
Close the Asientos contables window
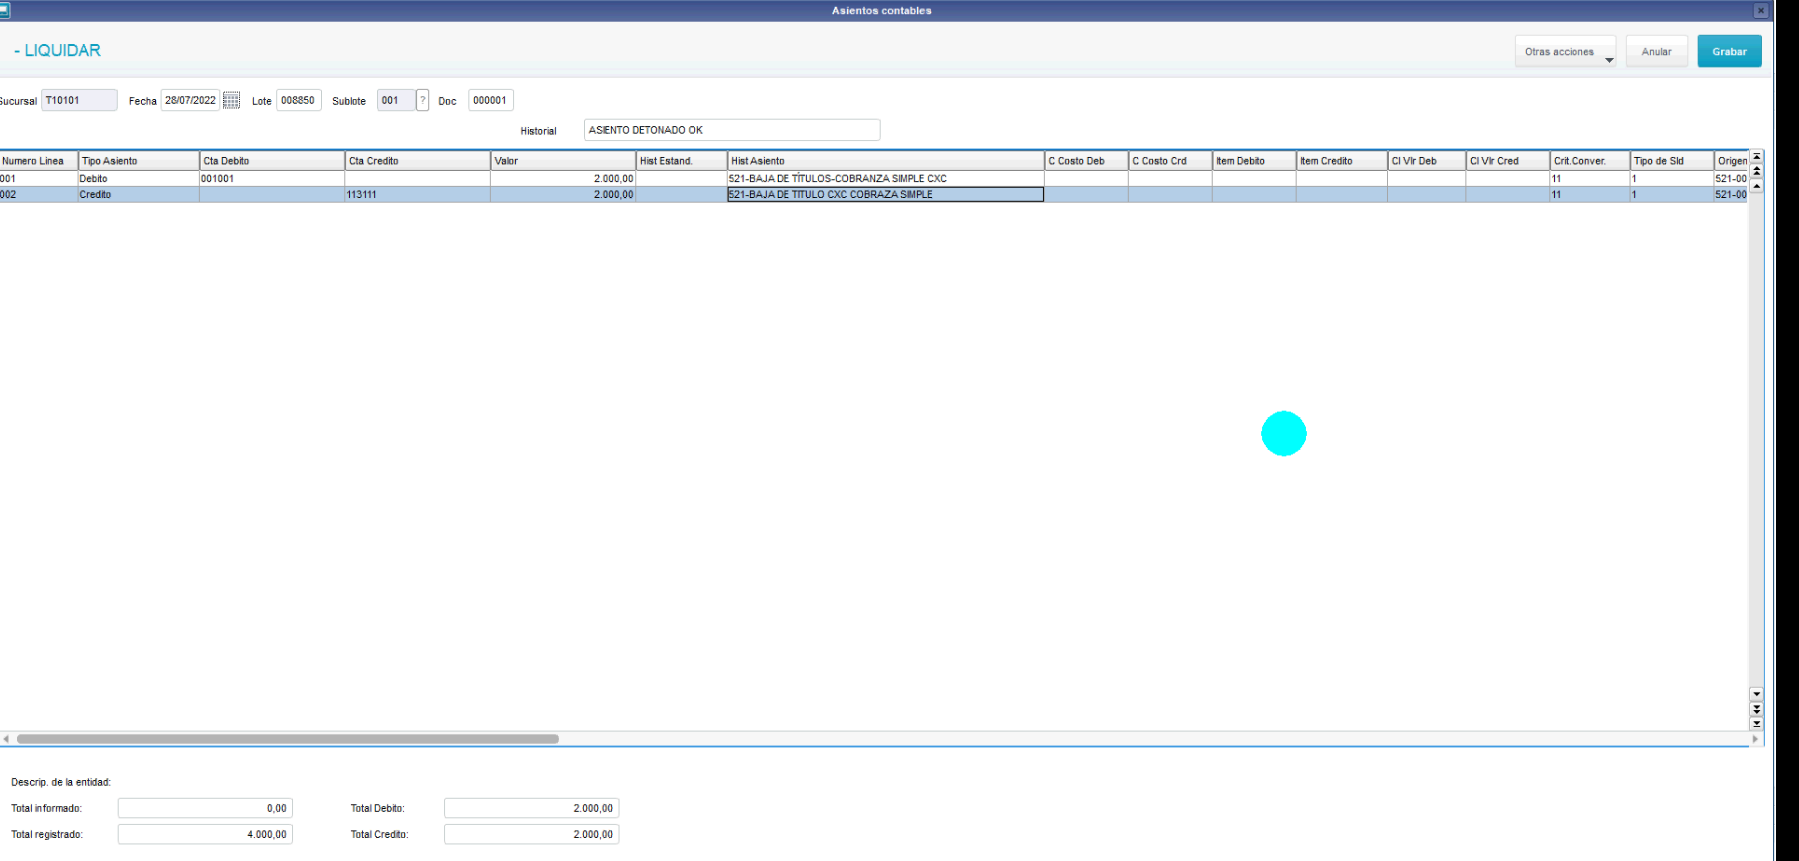click(1761, 10)
